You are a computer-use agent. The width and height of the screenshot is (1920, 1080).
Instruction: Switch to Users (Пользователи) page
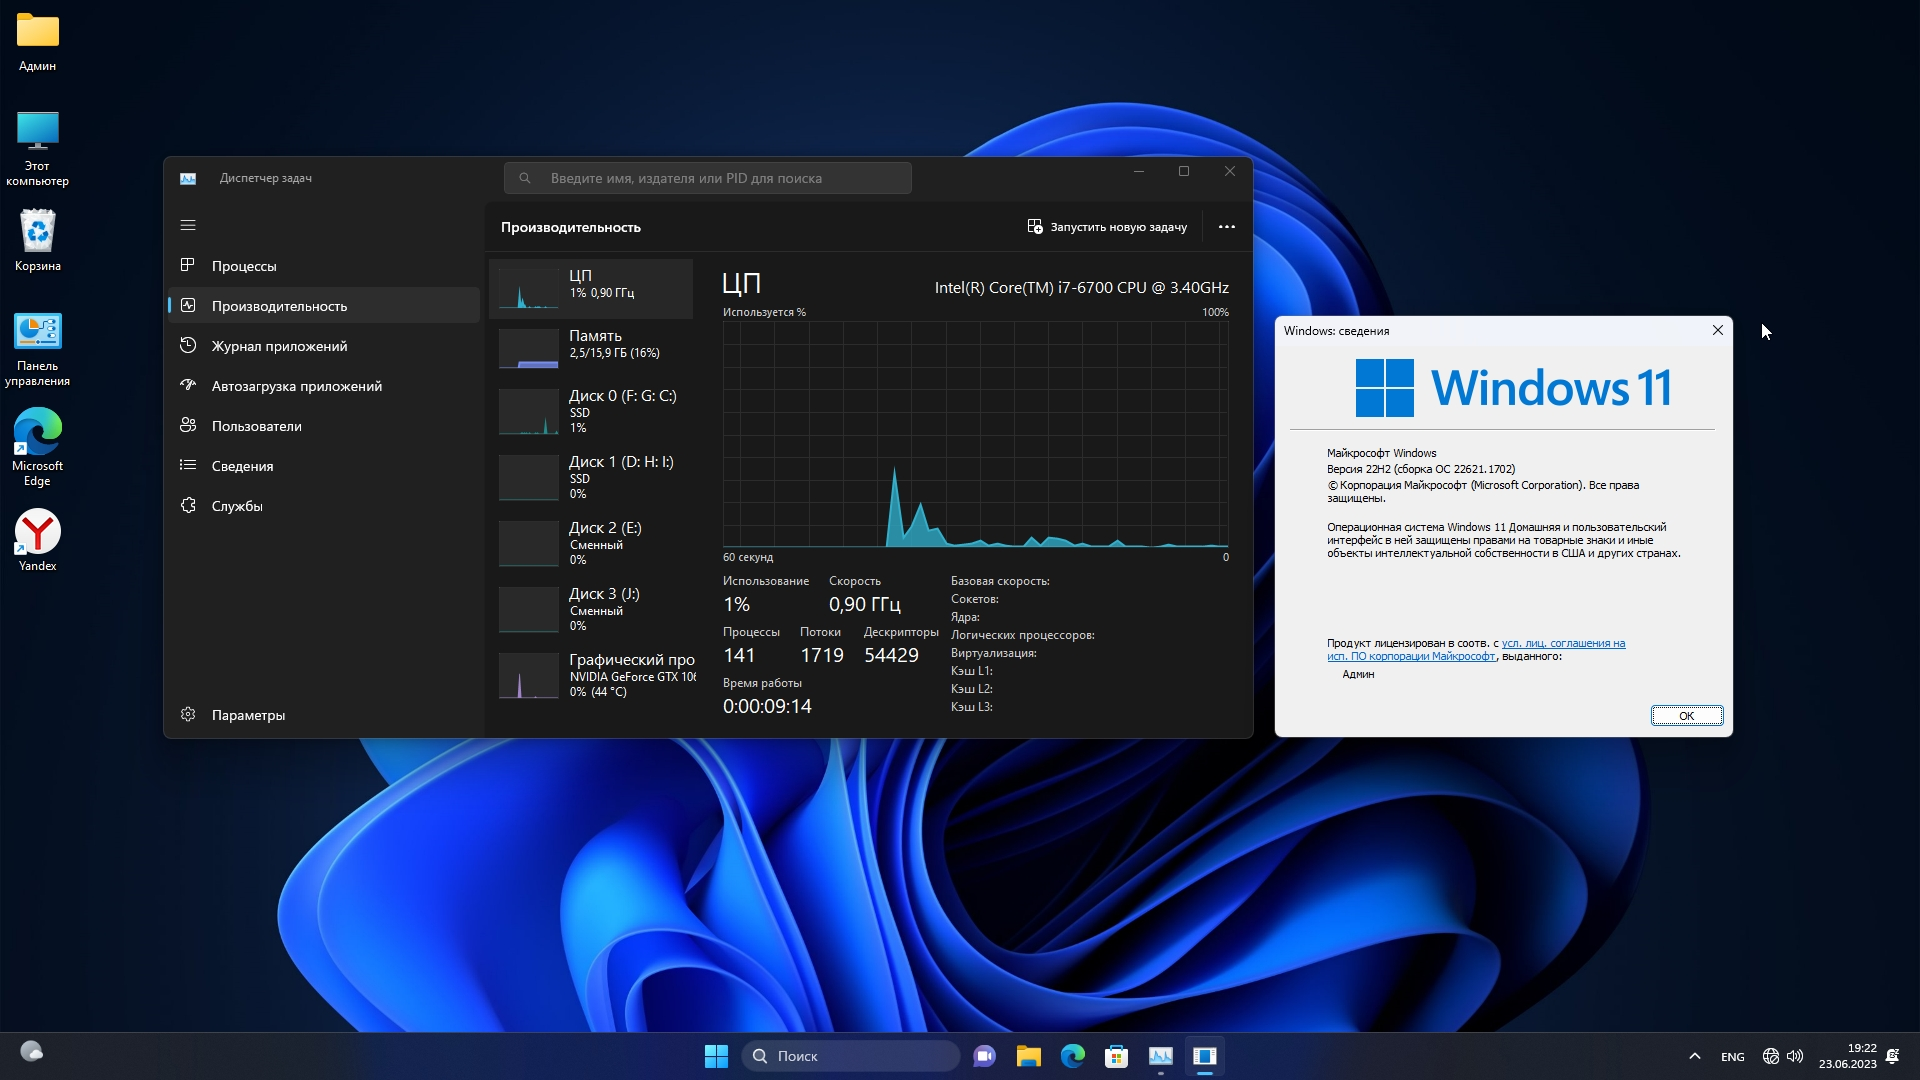point(256,426)
